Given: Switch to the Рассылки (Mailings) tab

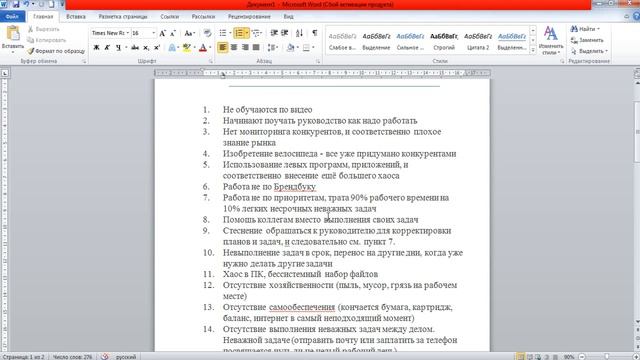Looking at the screenshot, I should [x=203, y=17].
